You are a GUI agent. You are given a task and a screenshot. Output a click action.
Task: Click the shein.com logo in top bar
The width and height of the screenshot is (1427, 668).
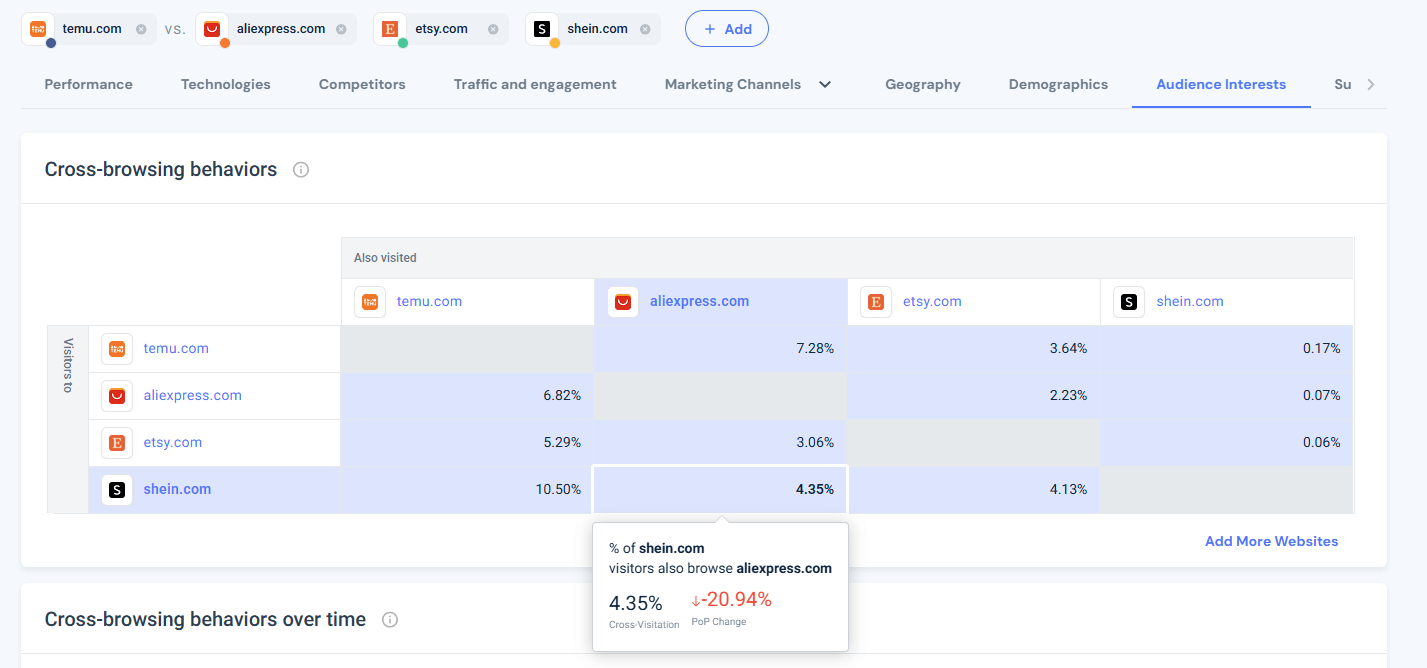(541, 29)
